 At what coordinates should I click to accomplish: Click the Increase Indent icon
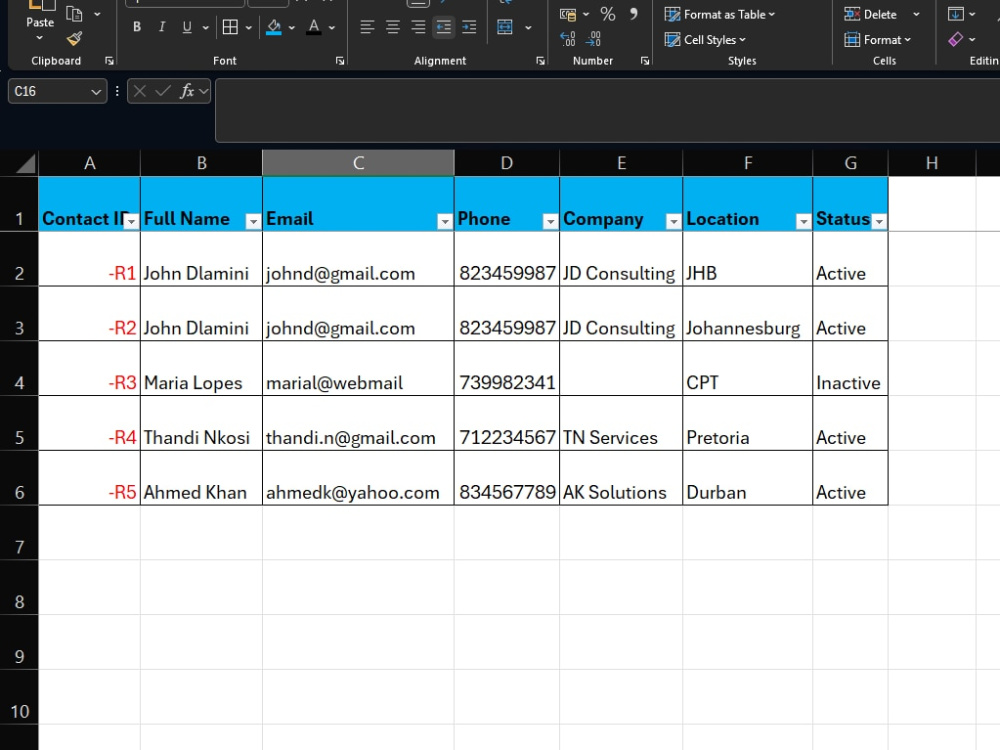tap(469, 27)
